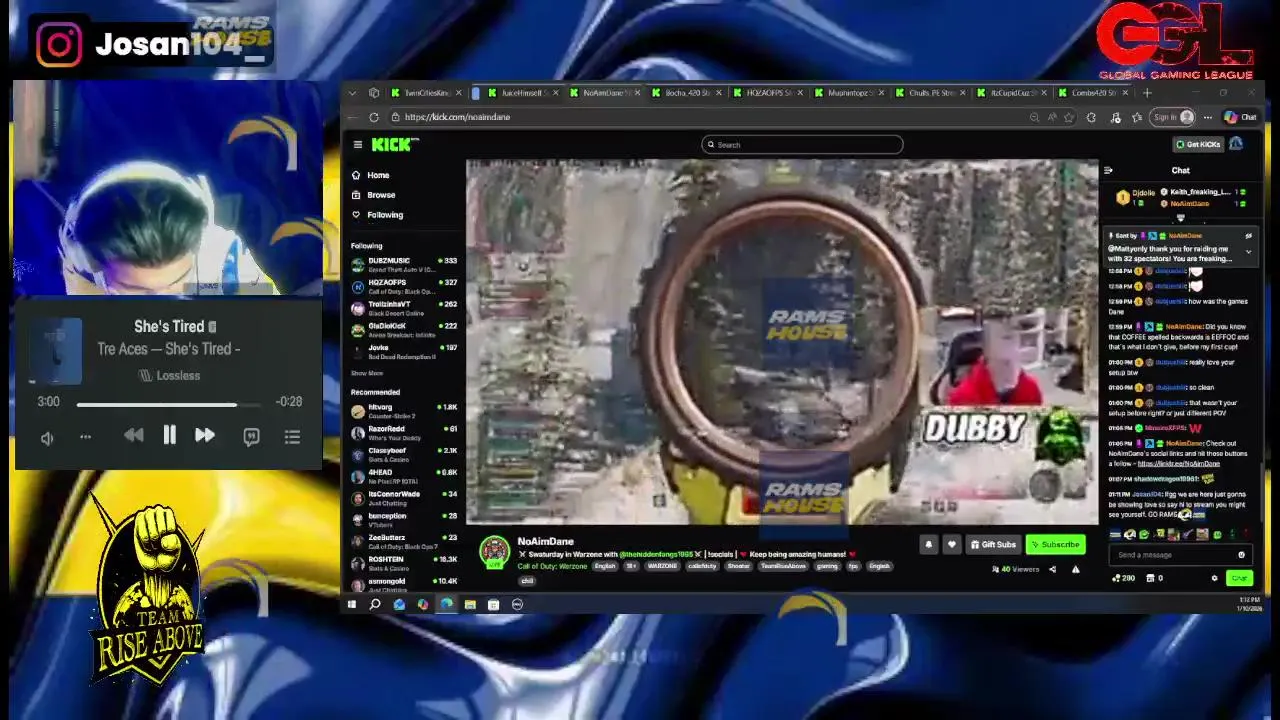
Task: Open ROSHTEIN recommended channel
Action: (x=404, y=563)
